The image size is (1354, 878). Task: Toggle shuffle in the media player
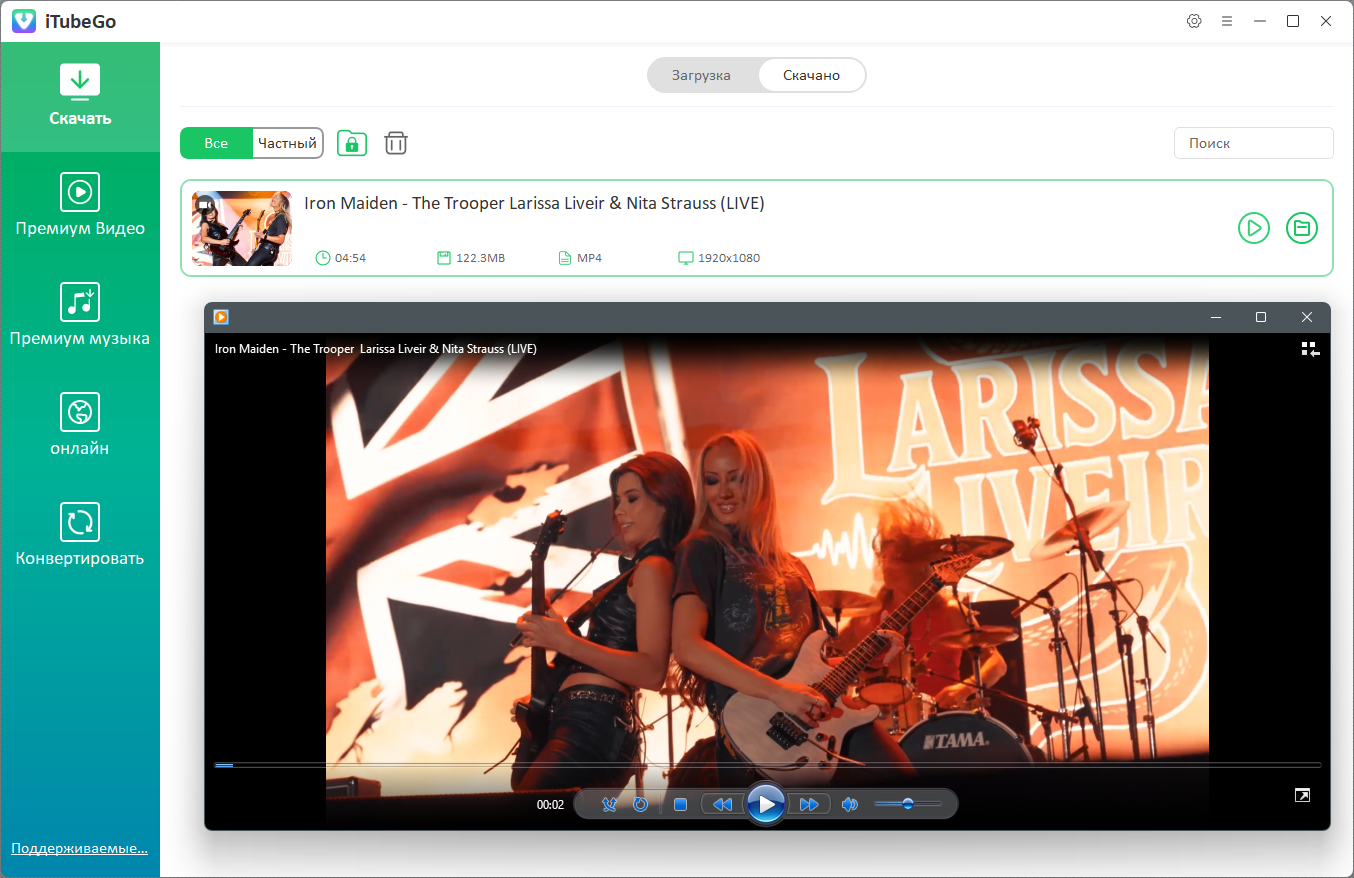pos(610,804)
